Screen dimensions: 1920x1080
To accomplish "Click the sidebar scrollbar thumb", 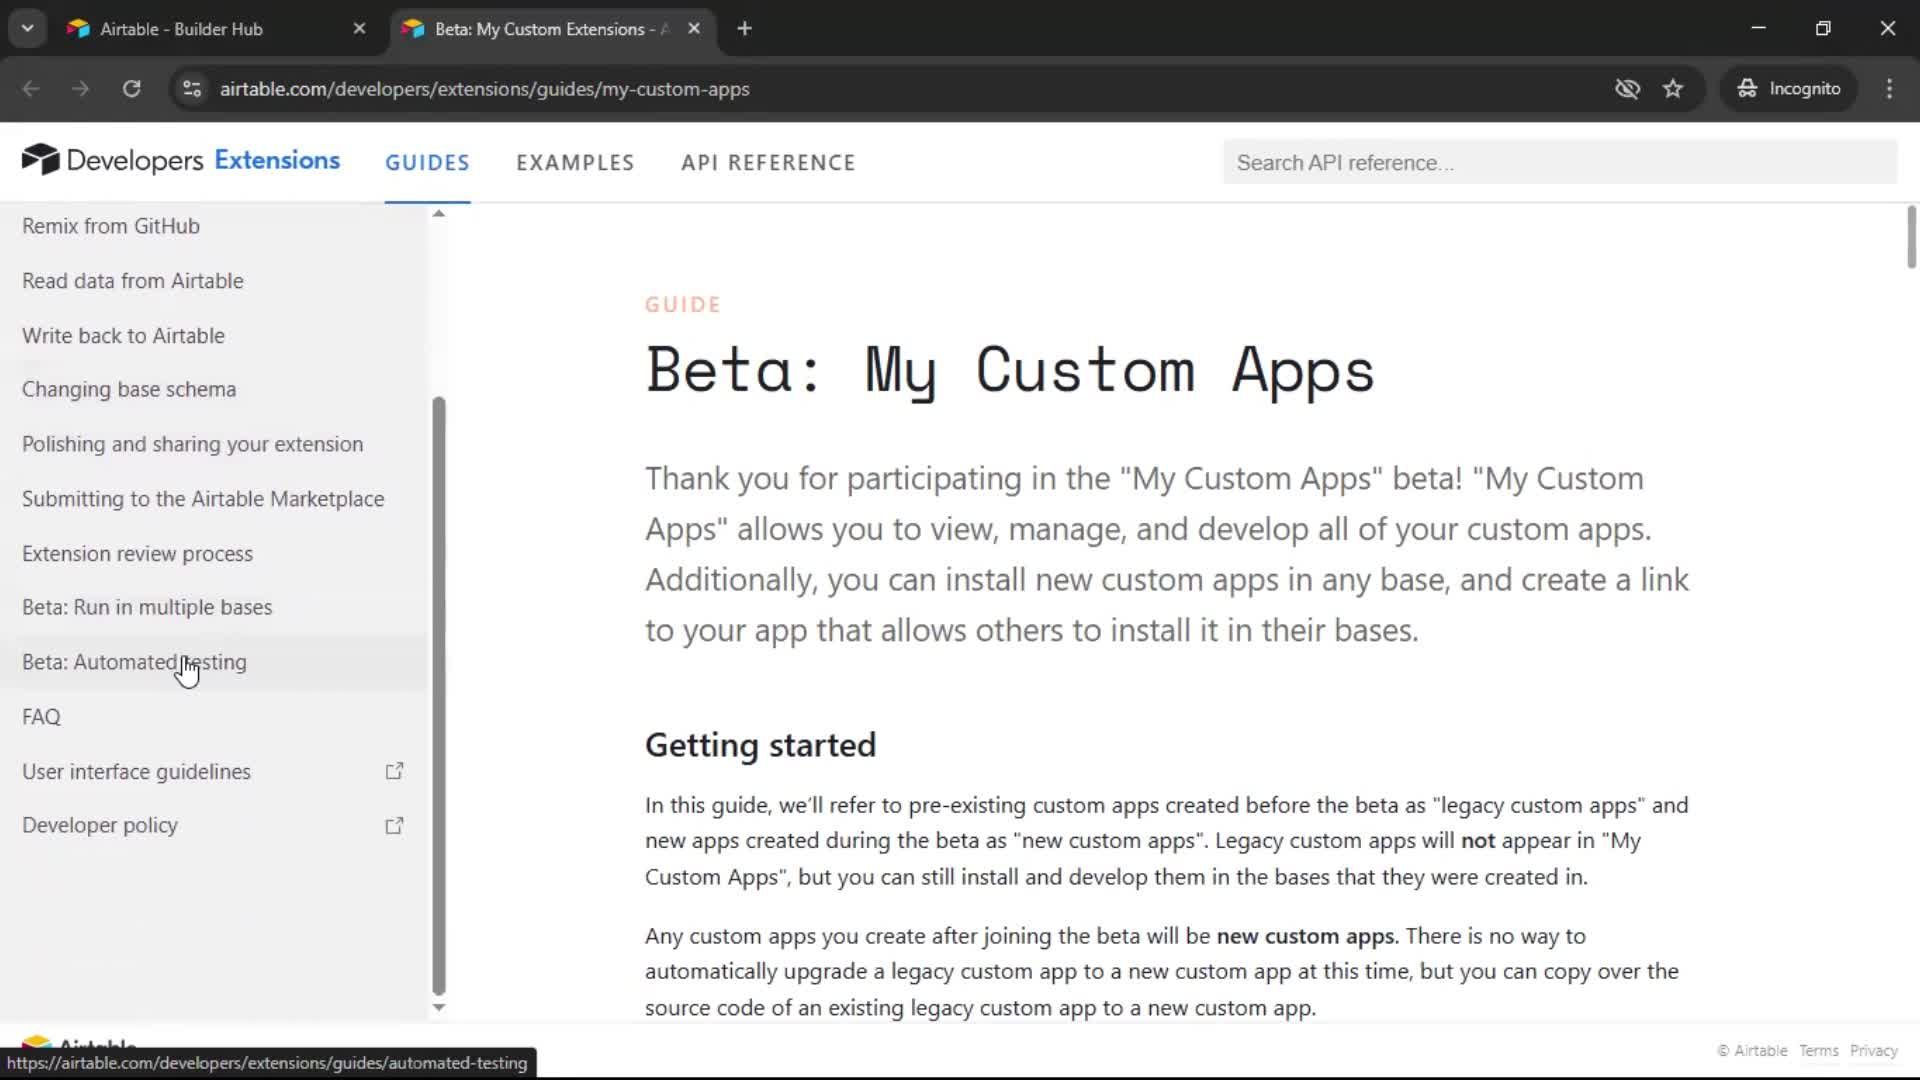I will [438, 696].
